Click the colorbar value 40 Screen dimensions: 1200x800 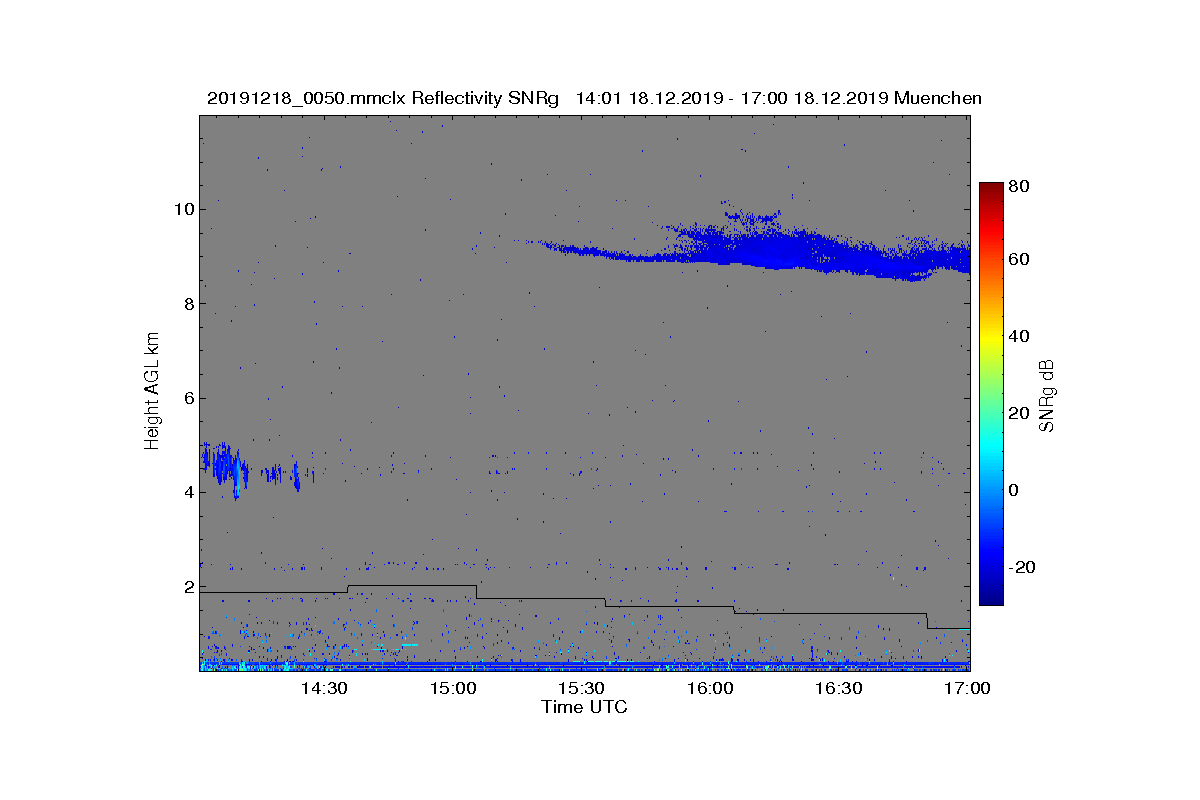click(x=1019, y=336)
